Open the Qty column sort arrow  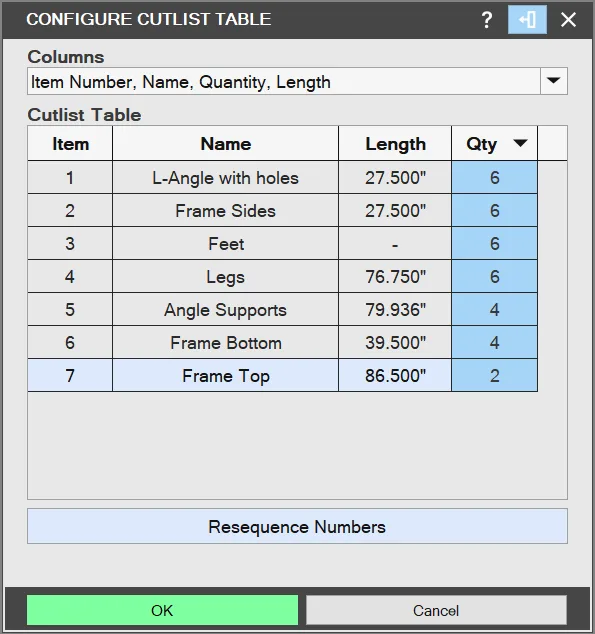520,143
